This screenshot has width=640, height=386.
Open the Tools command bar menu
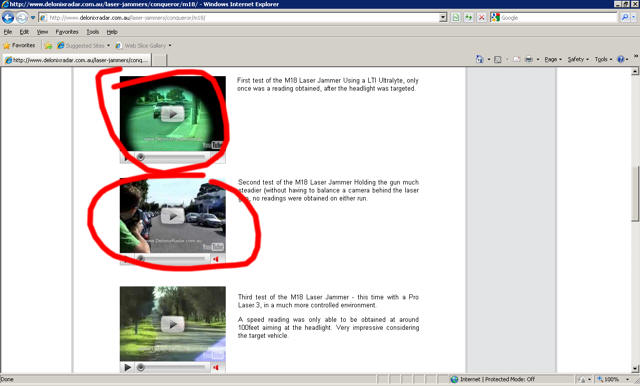tap(603, 60)
